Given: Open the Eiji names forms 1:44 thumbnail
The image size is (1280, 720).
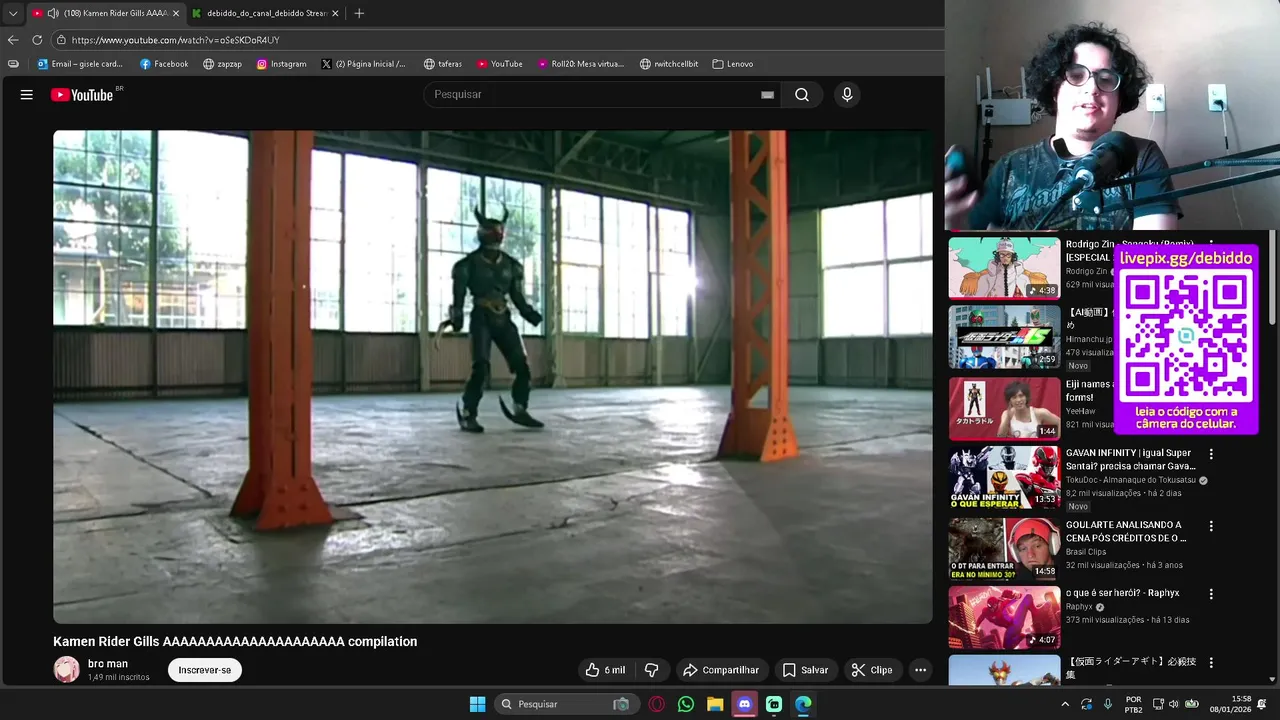Looking at the screenshot, I should [1004, 408].
